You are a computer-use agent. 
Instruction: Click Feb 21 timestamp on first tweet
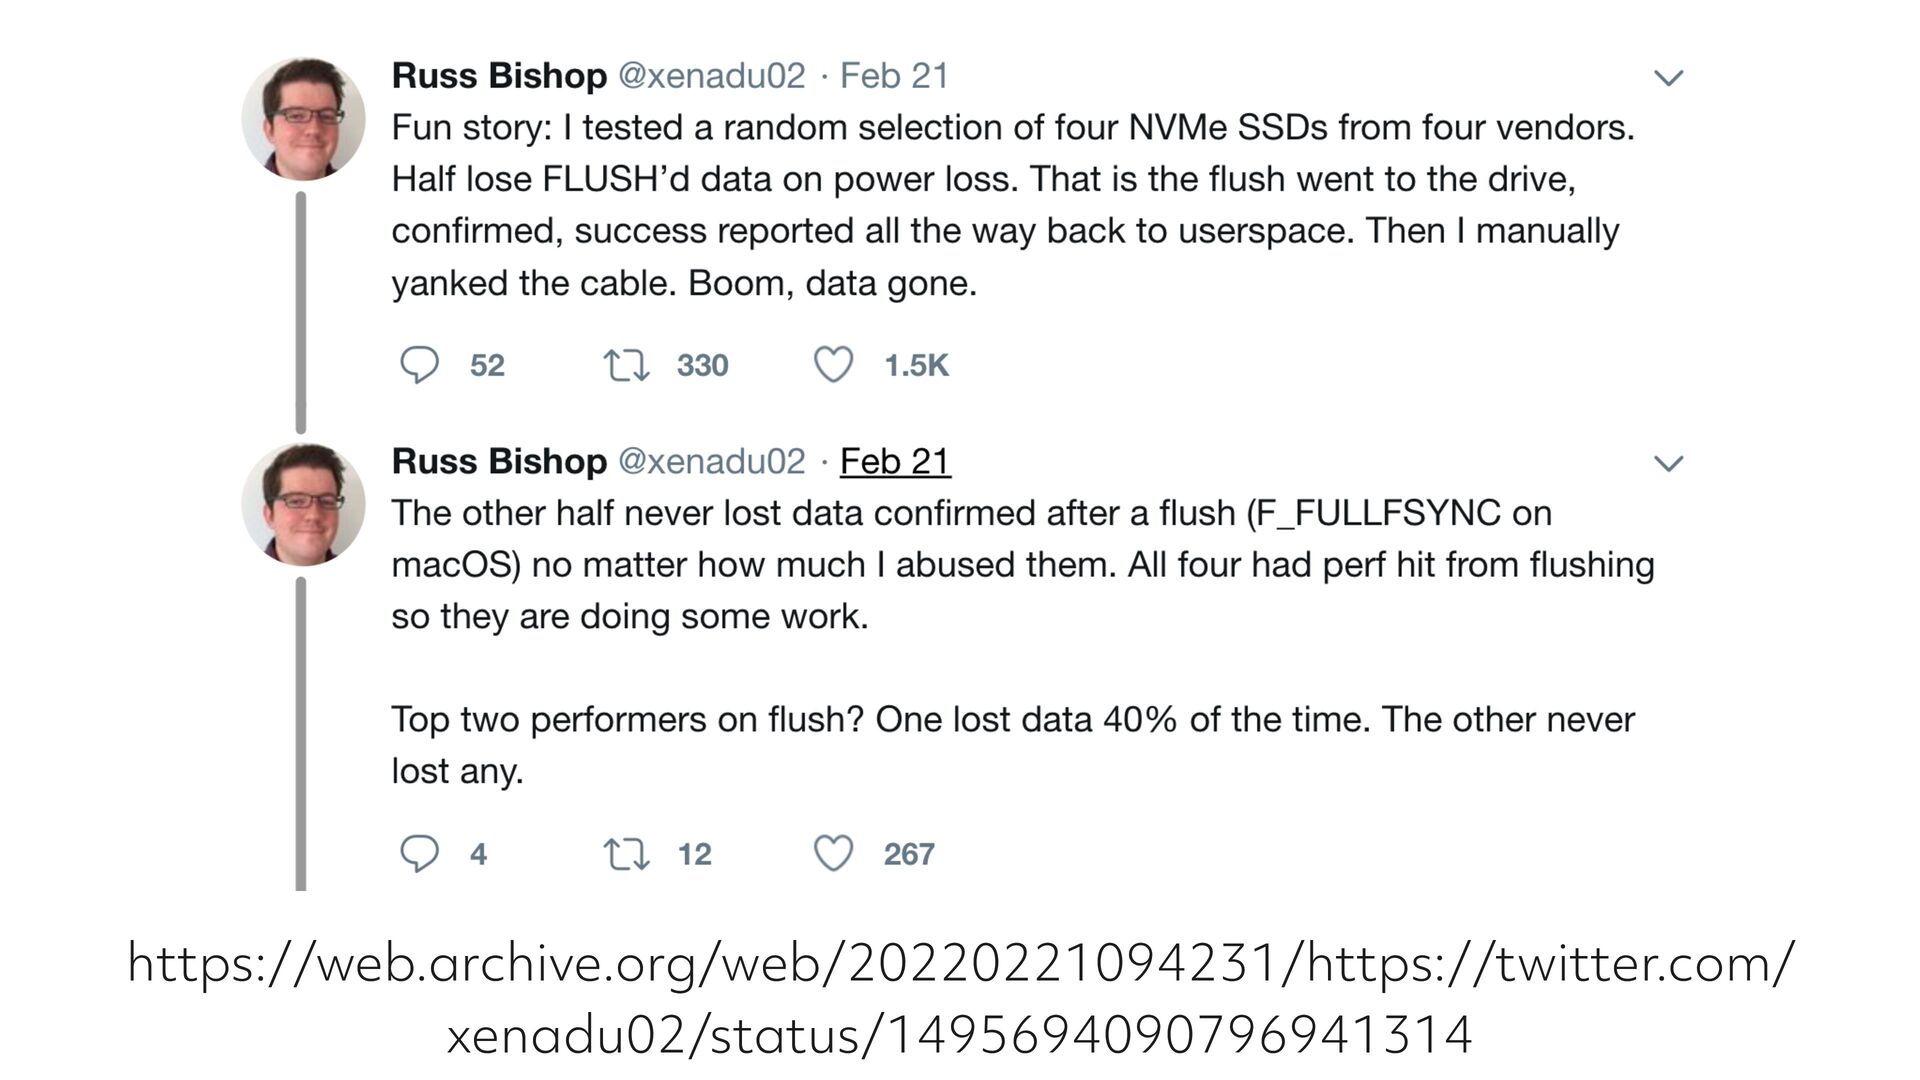coord(894,76)
